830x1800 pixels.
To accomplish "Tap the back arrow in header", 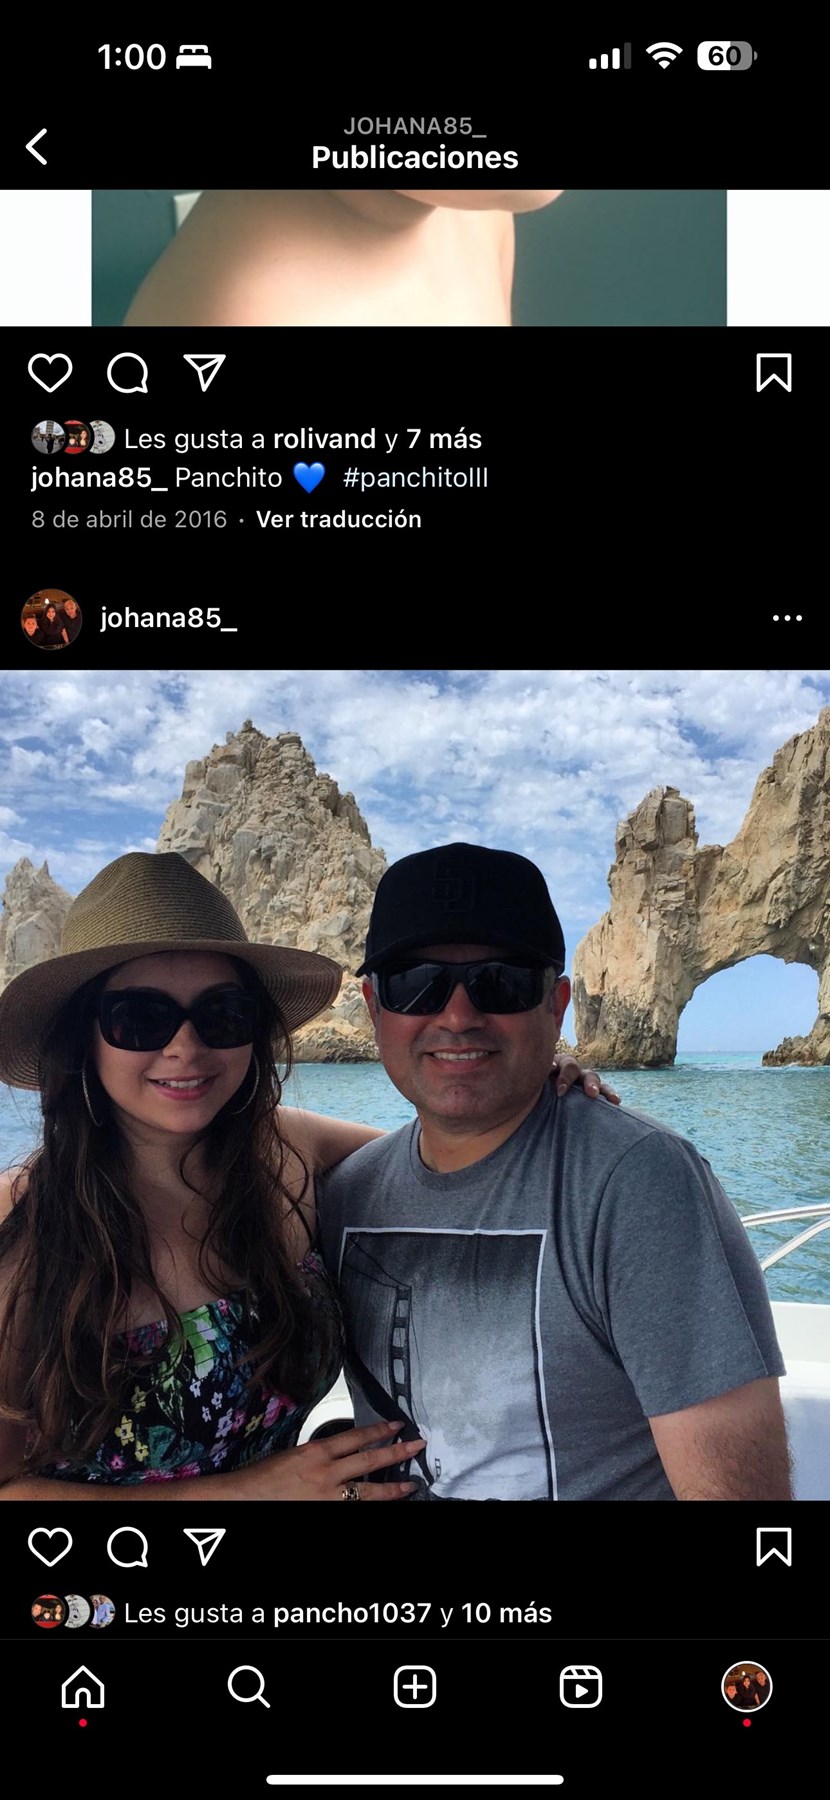I will click(37, 147).
